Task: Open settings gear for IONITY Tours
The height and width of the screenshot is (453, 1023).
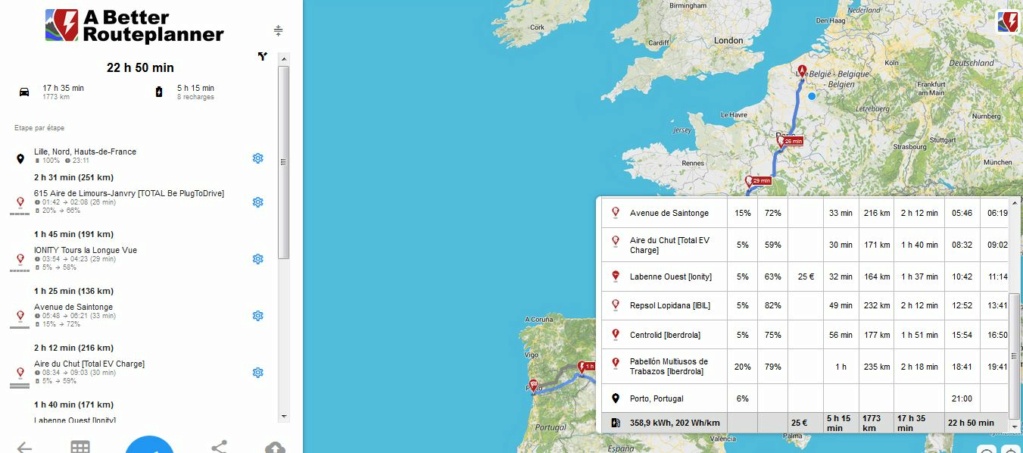Action: click(258, 259)
